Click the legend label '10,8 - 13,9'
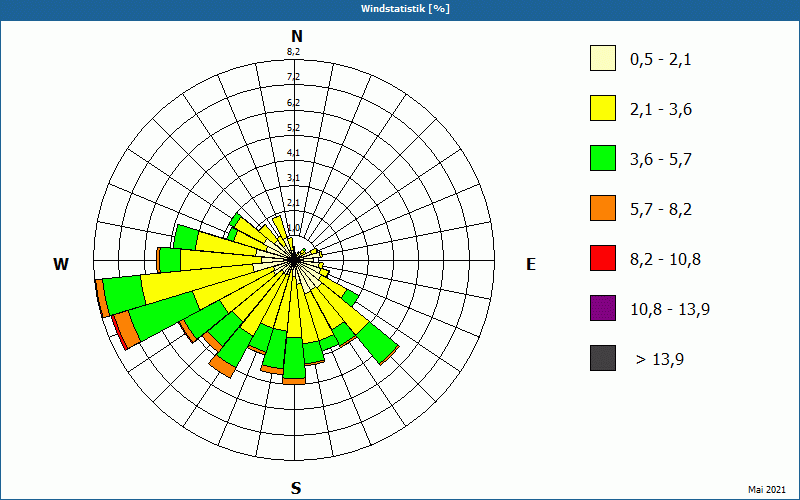 pyautogui.click(x=670, y=310)
